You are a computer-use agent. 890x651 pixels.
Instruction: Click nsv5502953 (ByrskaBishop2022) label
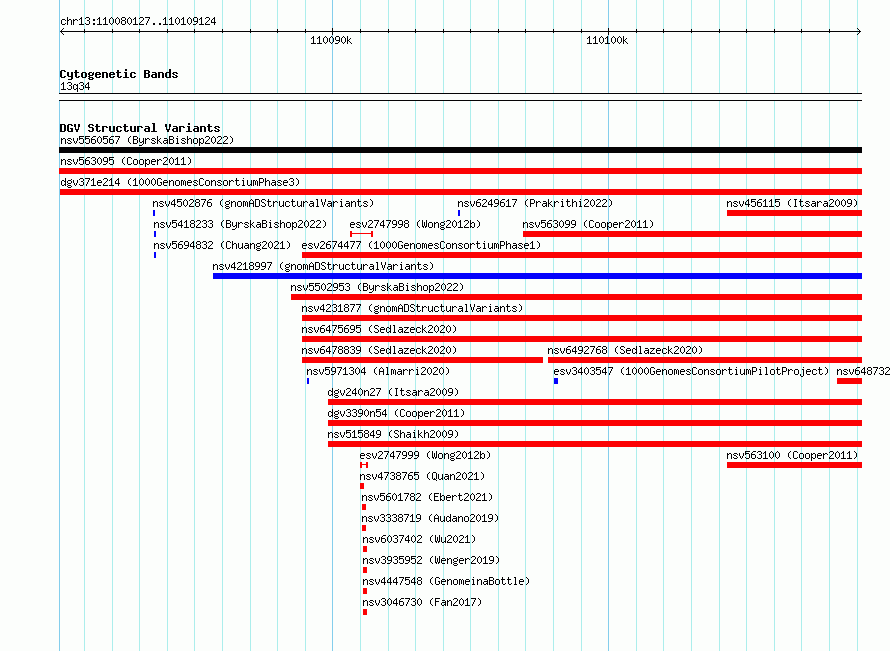377,287
